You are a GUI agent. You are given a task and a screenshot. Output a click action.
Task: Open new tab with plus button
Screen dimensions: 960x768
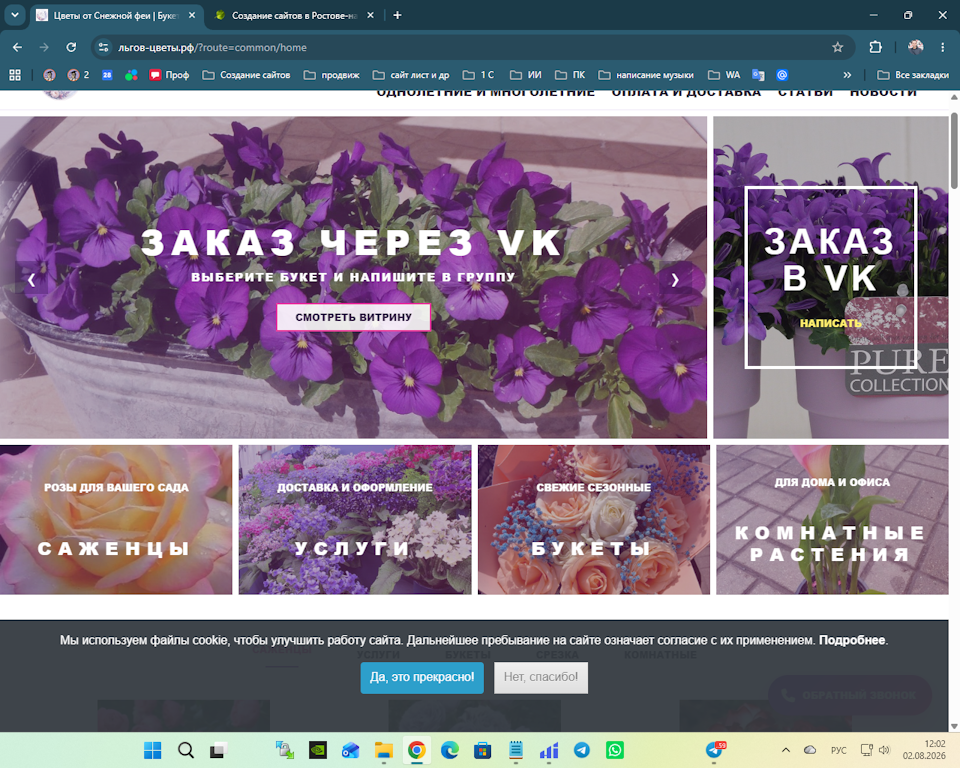click(397, 15)
